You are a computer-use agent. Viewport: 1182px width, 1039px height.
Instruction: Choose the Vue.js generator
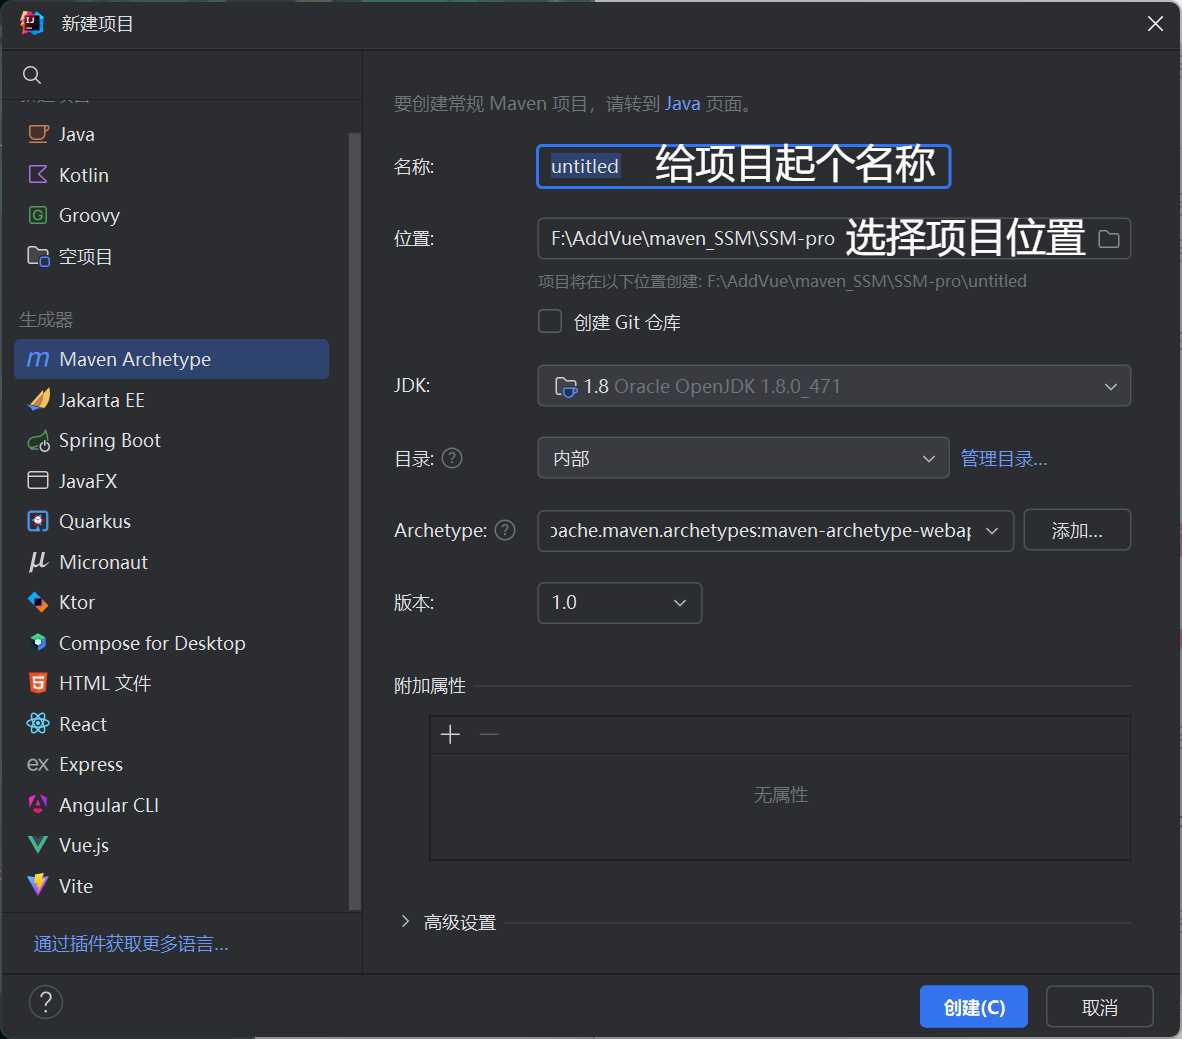click(84, 845)
